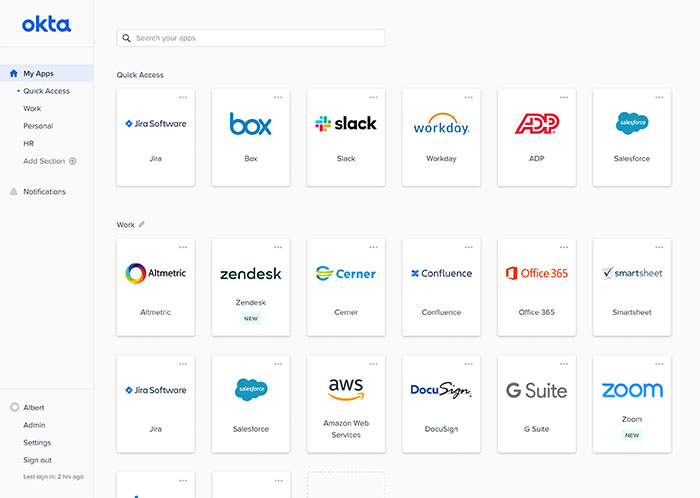The image size is (700, 498).
Task: Jump to HR section in sidebar
Action: (x=29, y=143)
